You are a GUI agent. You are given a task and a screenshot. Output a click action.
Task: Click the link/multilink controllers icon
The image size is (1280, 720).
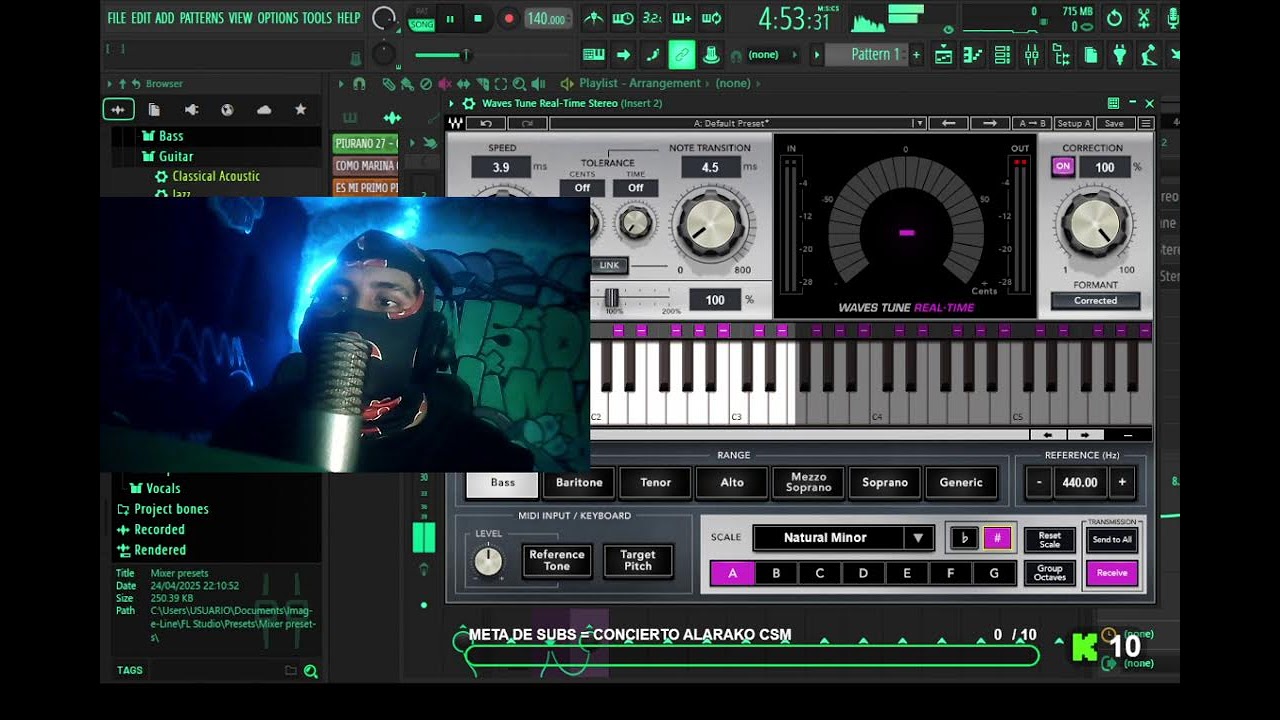pos(682,54)
